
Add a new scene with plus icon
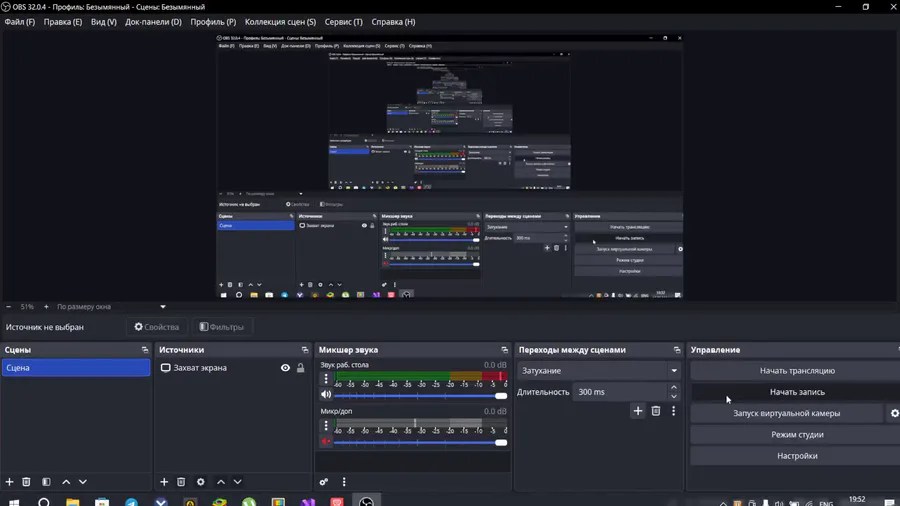[9, 482]
